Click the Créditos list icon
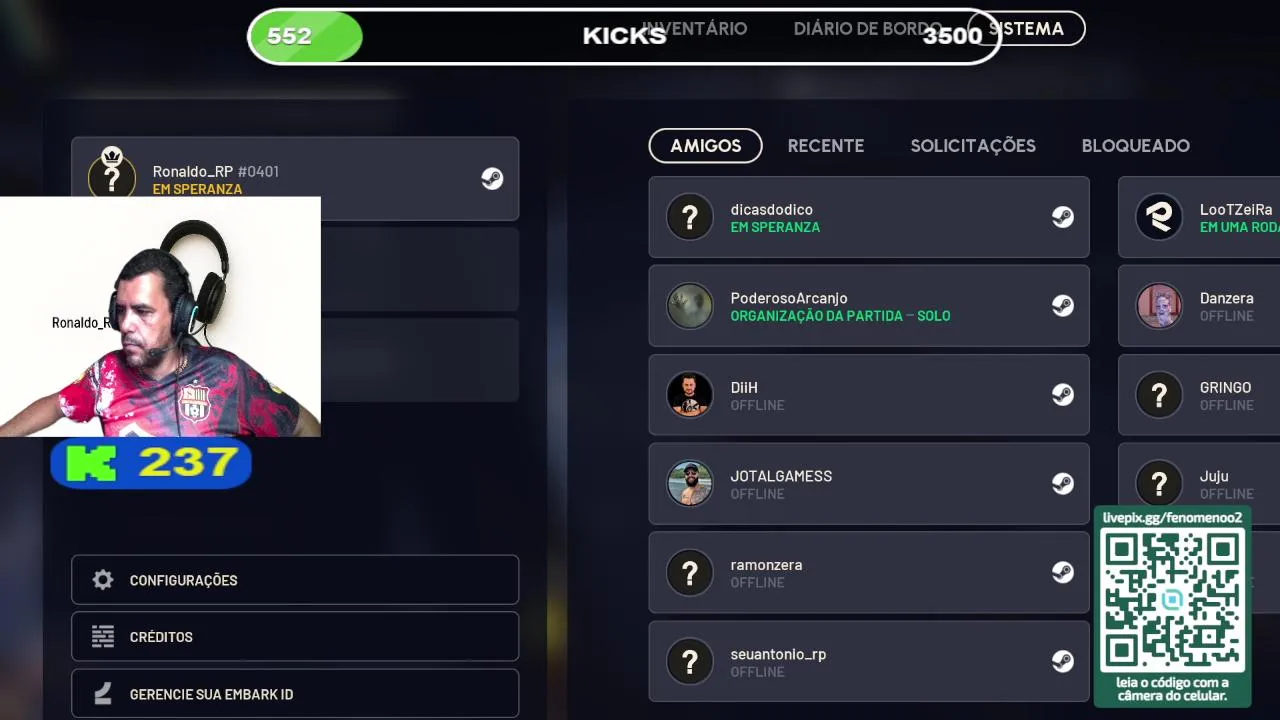 point(103,637)
